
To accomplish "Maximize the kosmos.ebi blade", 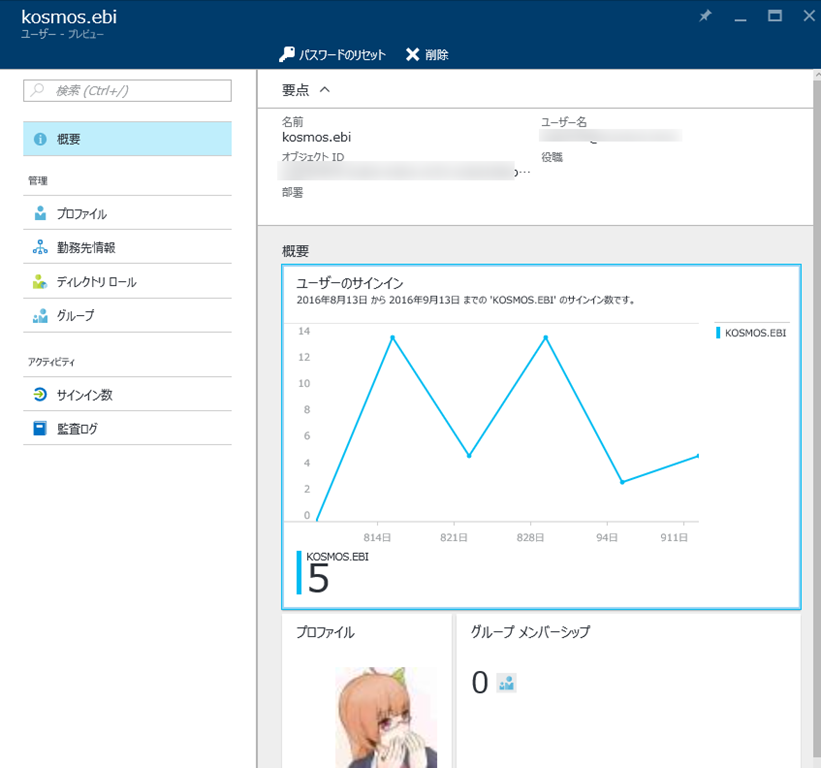I will coord(775,16).
